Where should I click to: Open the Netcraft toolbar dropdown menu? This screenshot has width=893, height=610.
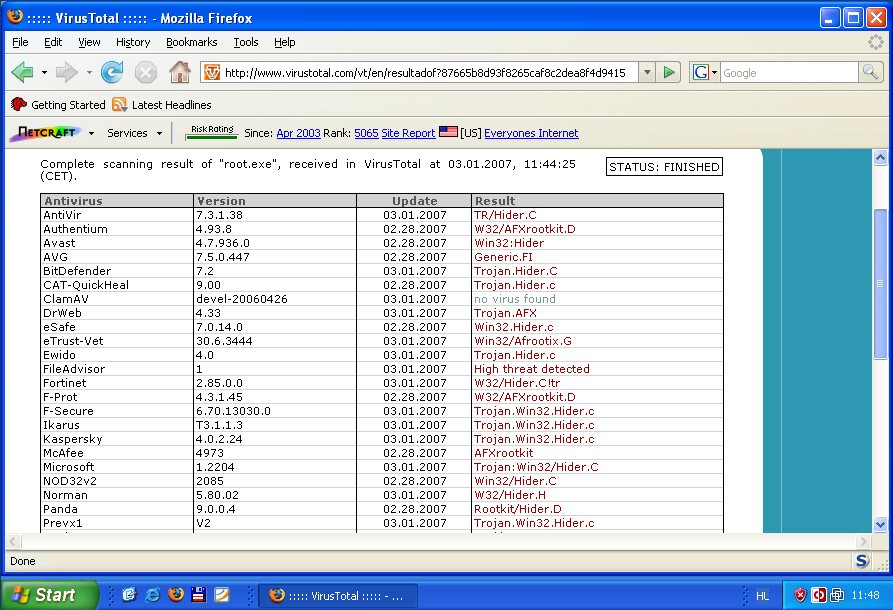pos(91,133)
